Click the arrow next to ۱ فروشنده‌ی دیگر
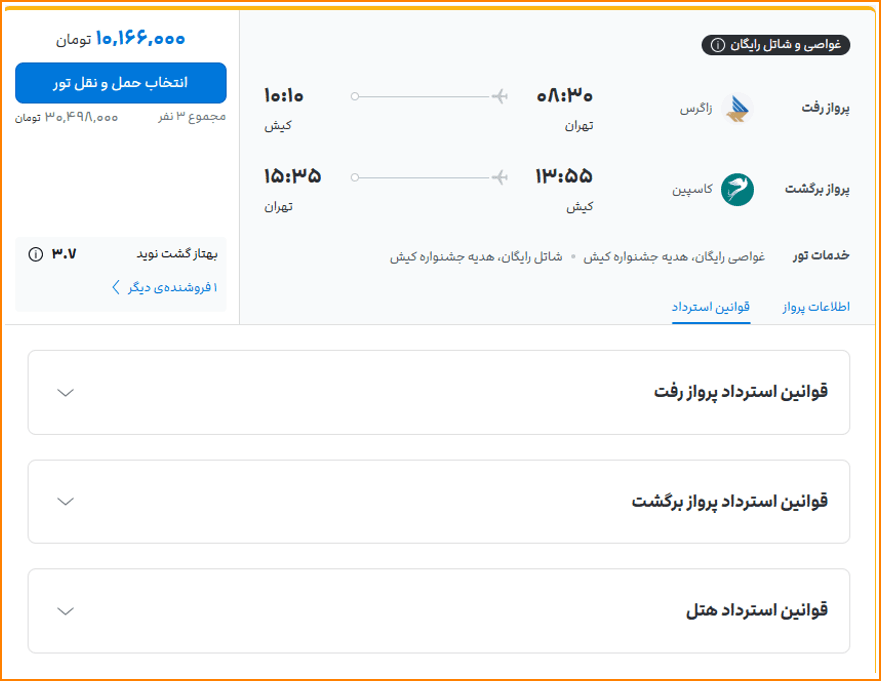Image resolution: width=881 pixels, height=681 pixels. [x=117, y=288]
